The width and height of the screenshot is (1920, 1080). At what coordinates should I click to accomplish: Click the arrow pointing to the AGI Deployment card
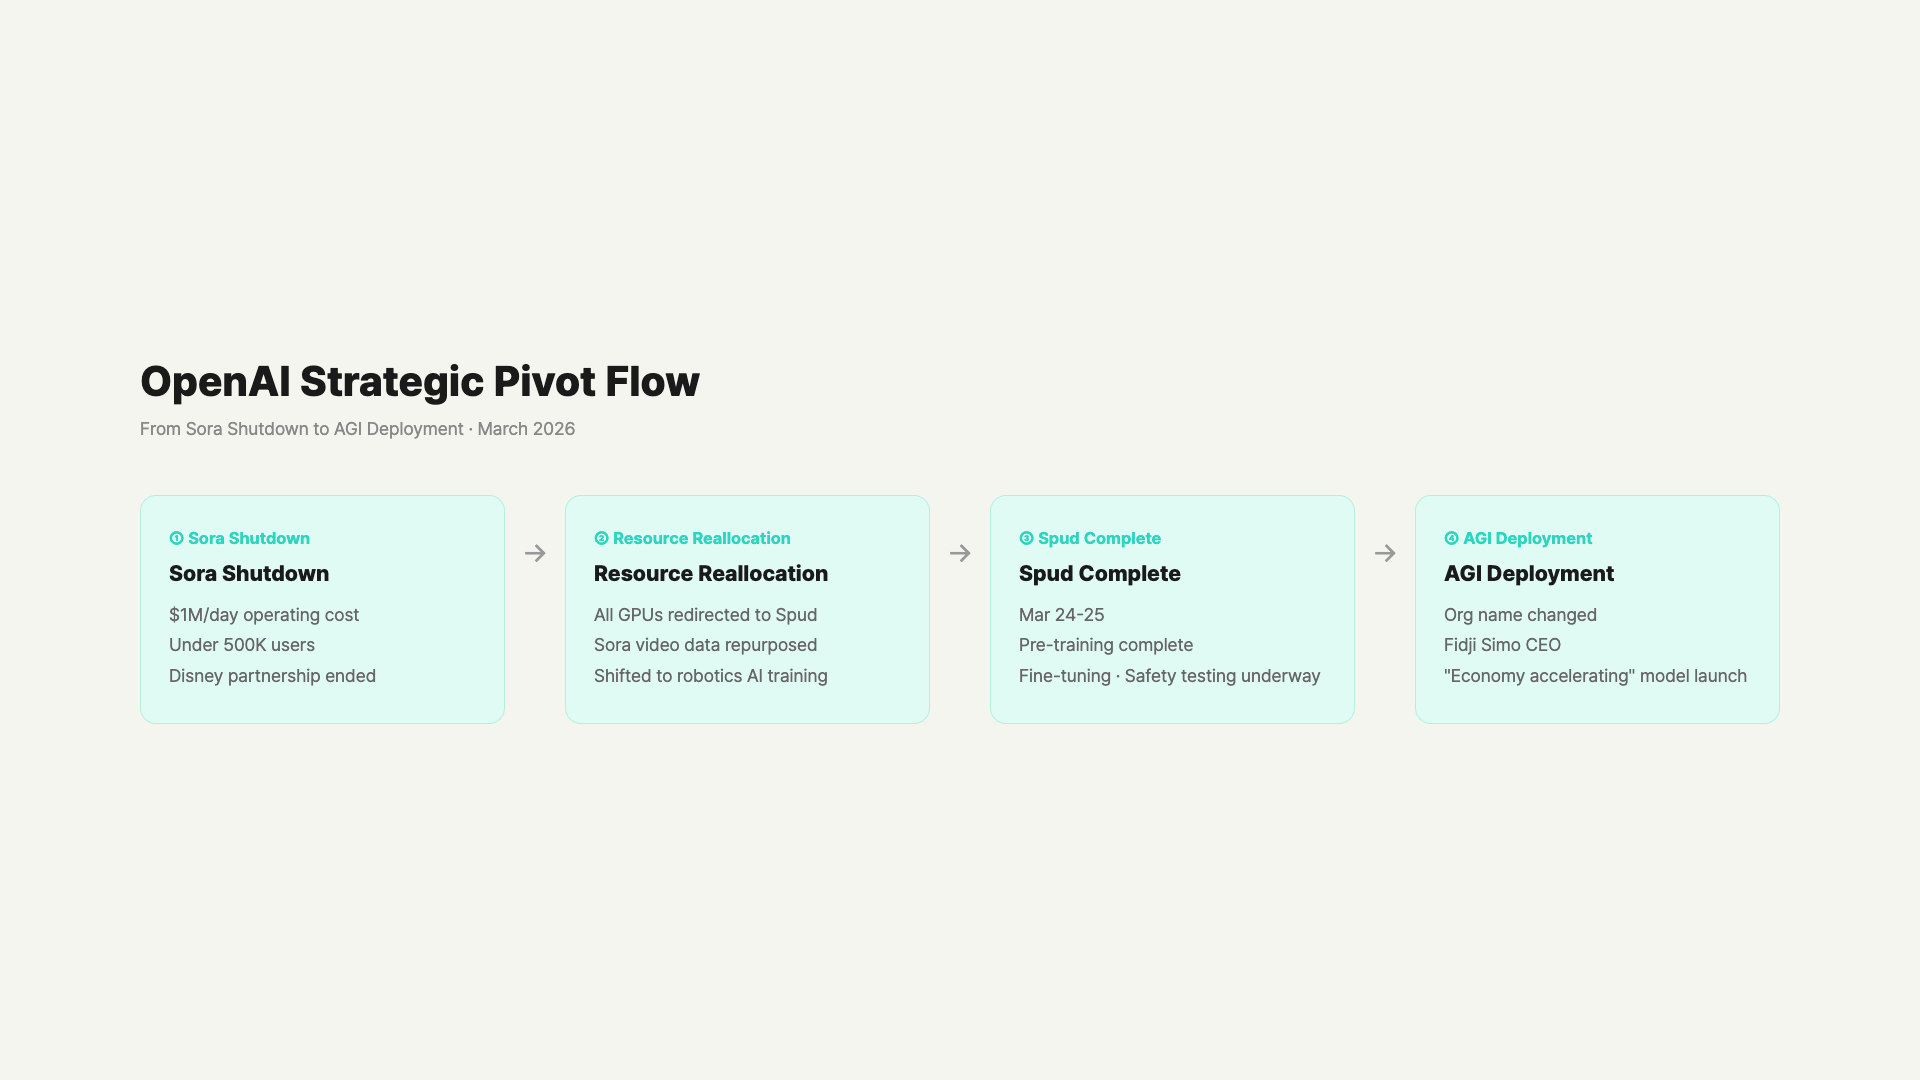pyautogui.click(x=1385, y=553)
